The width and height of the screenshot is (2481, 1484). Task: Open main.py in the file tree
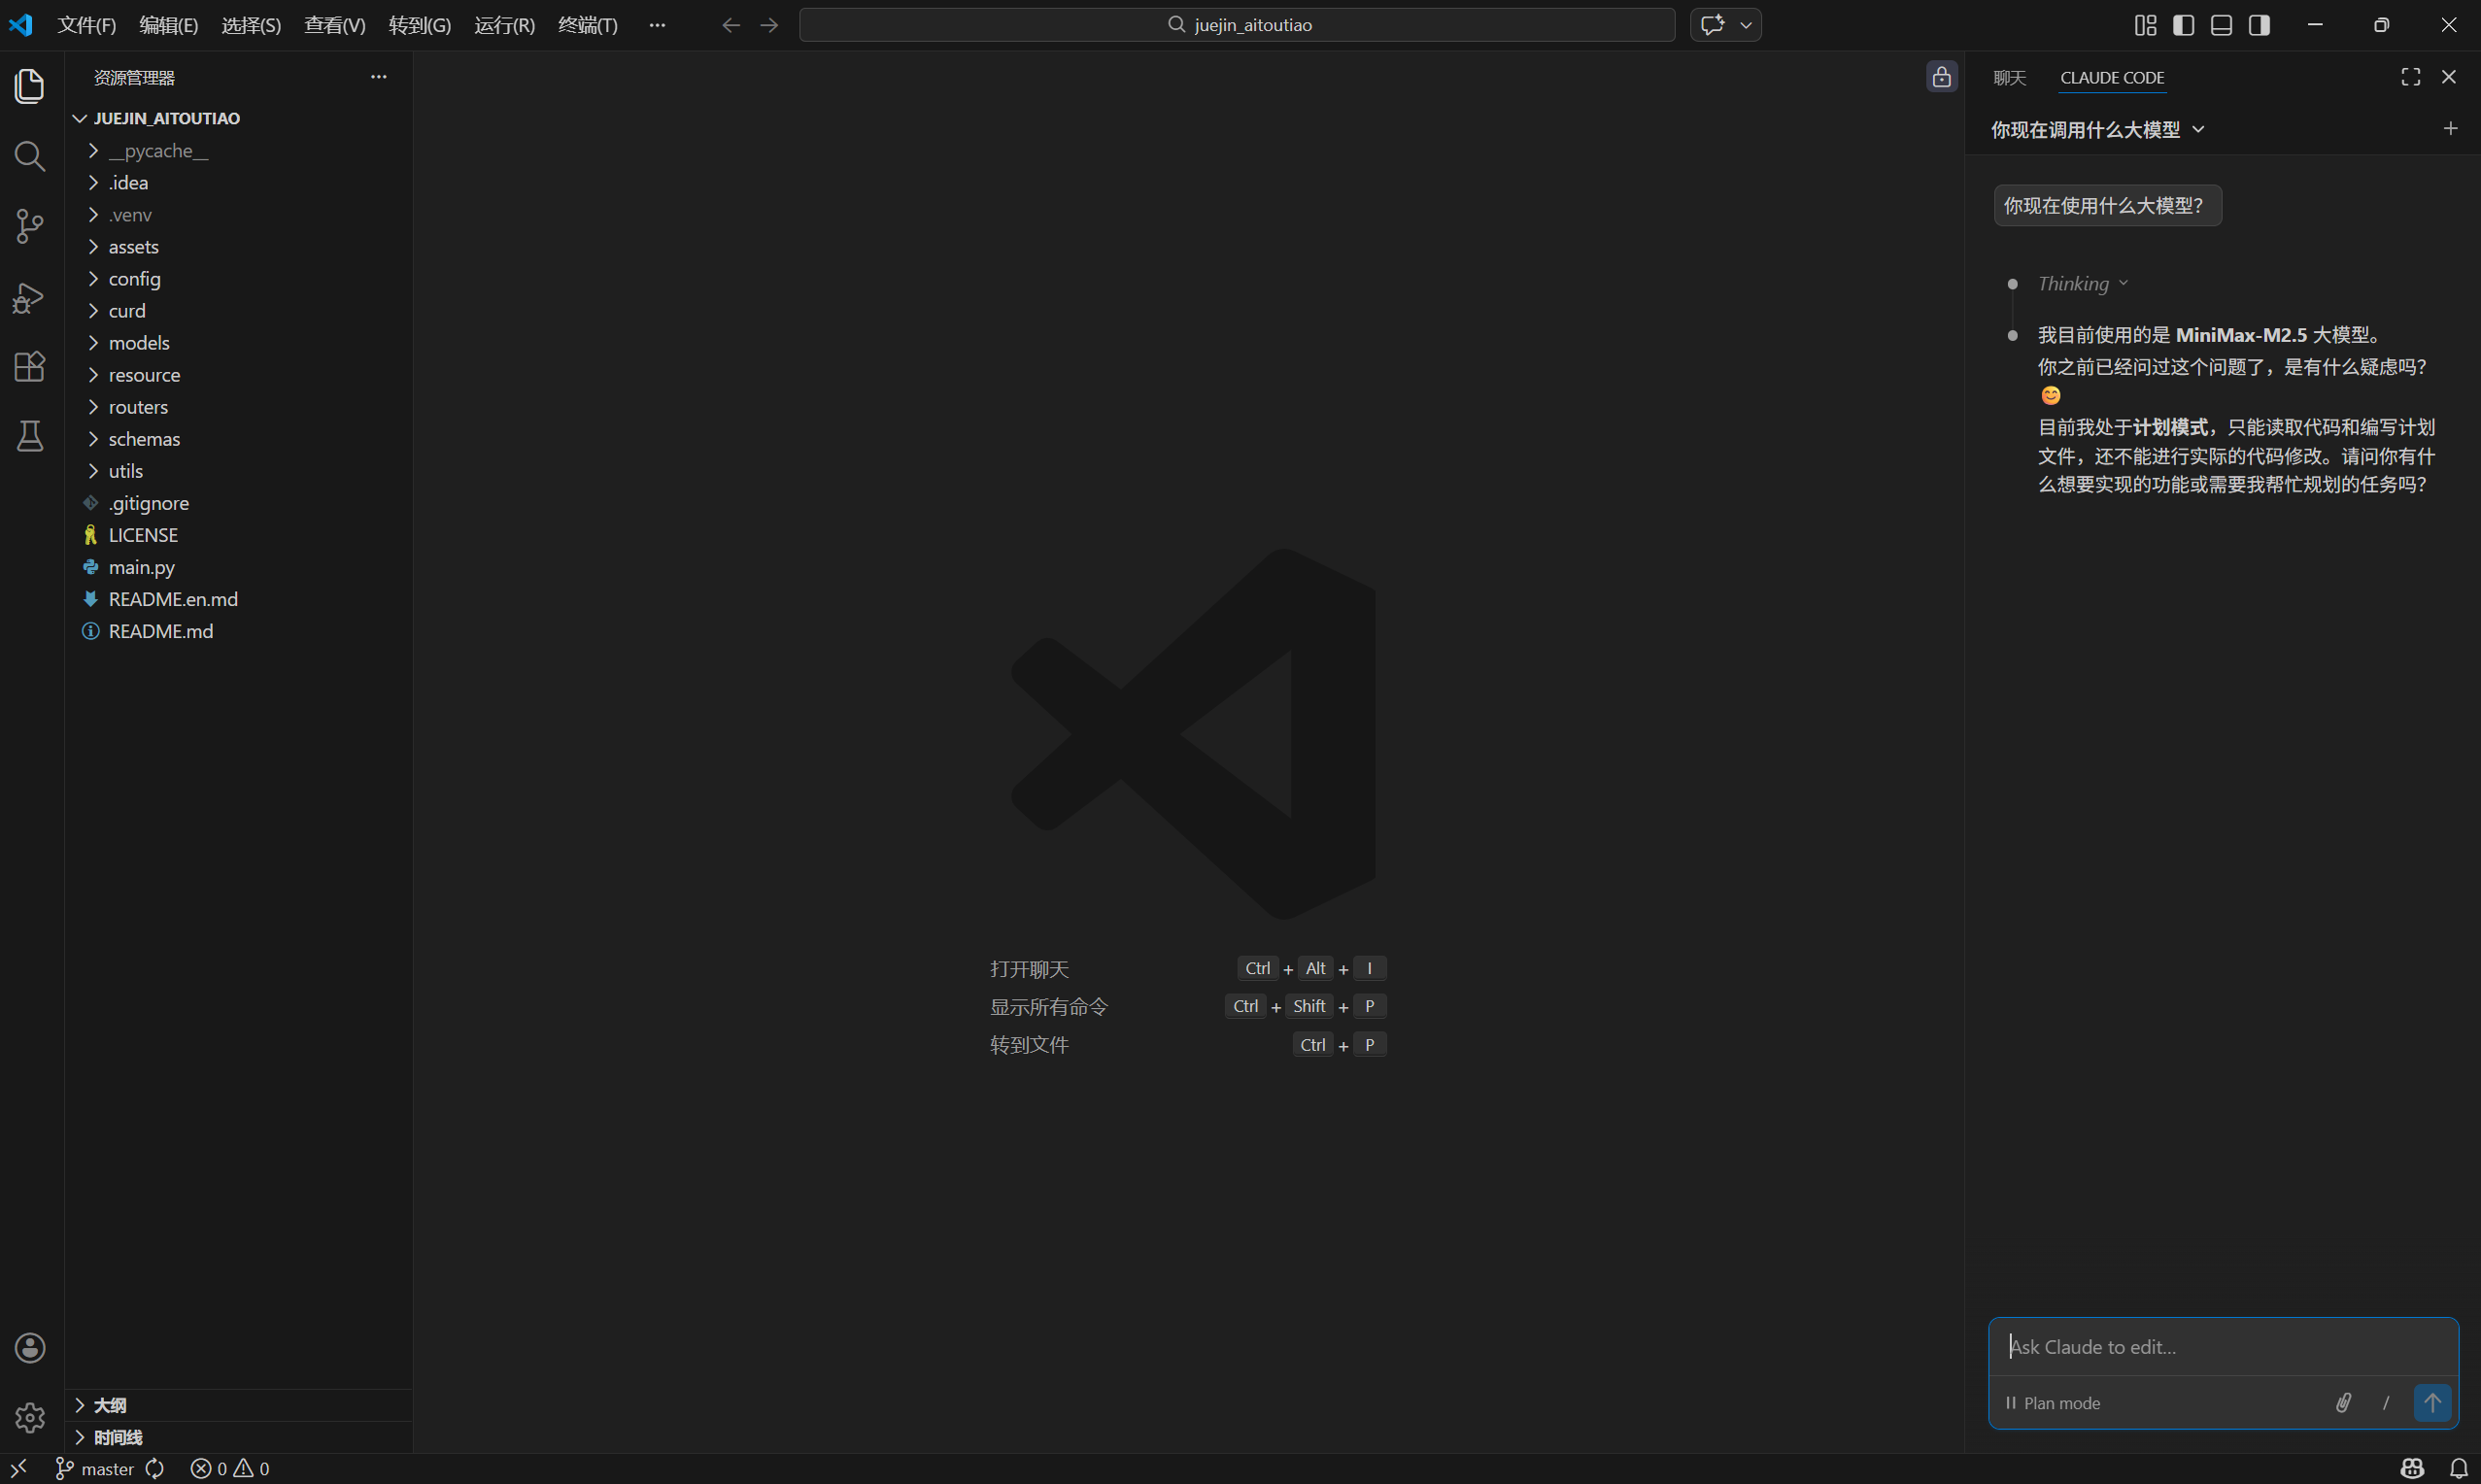[x=238, y=566]
